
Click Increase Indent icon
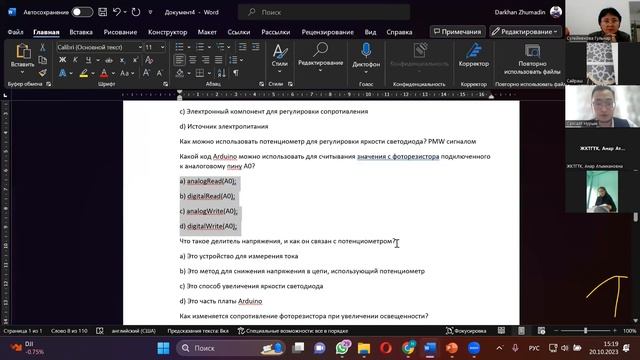pos(256,47)
